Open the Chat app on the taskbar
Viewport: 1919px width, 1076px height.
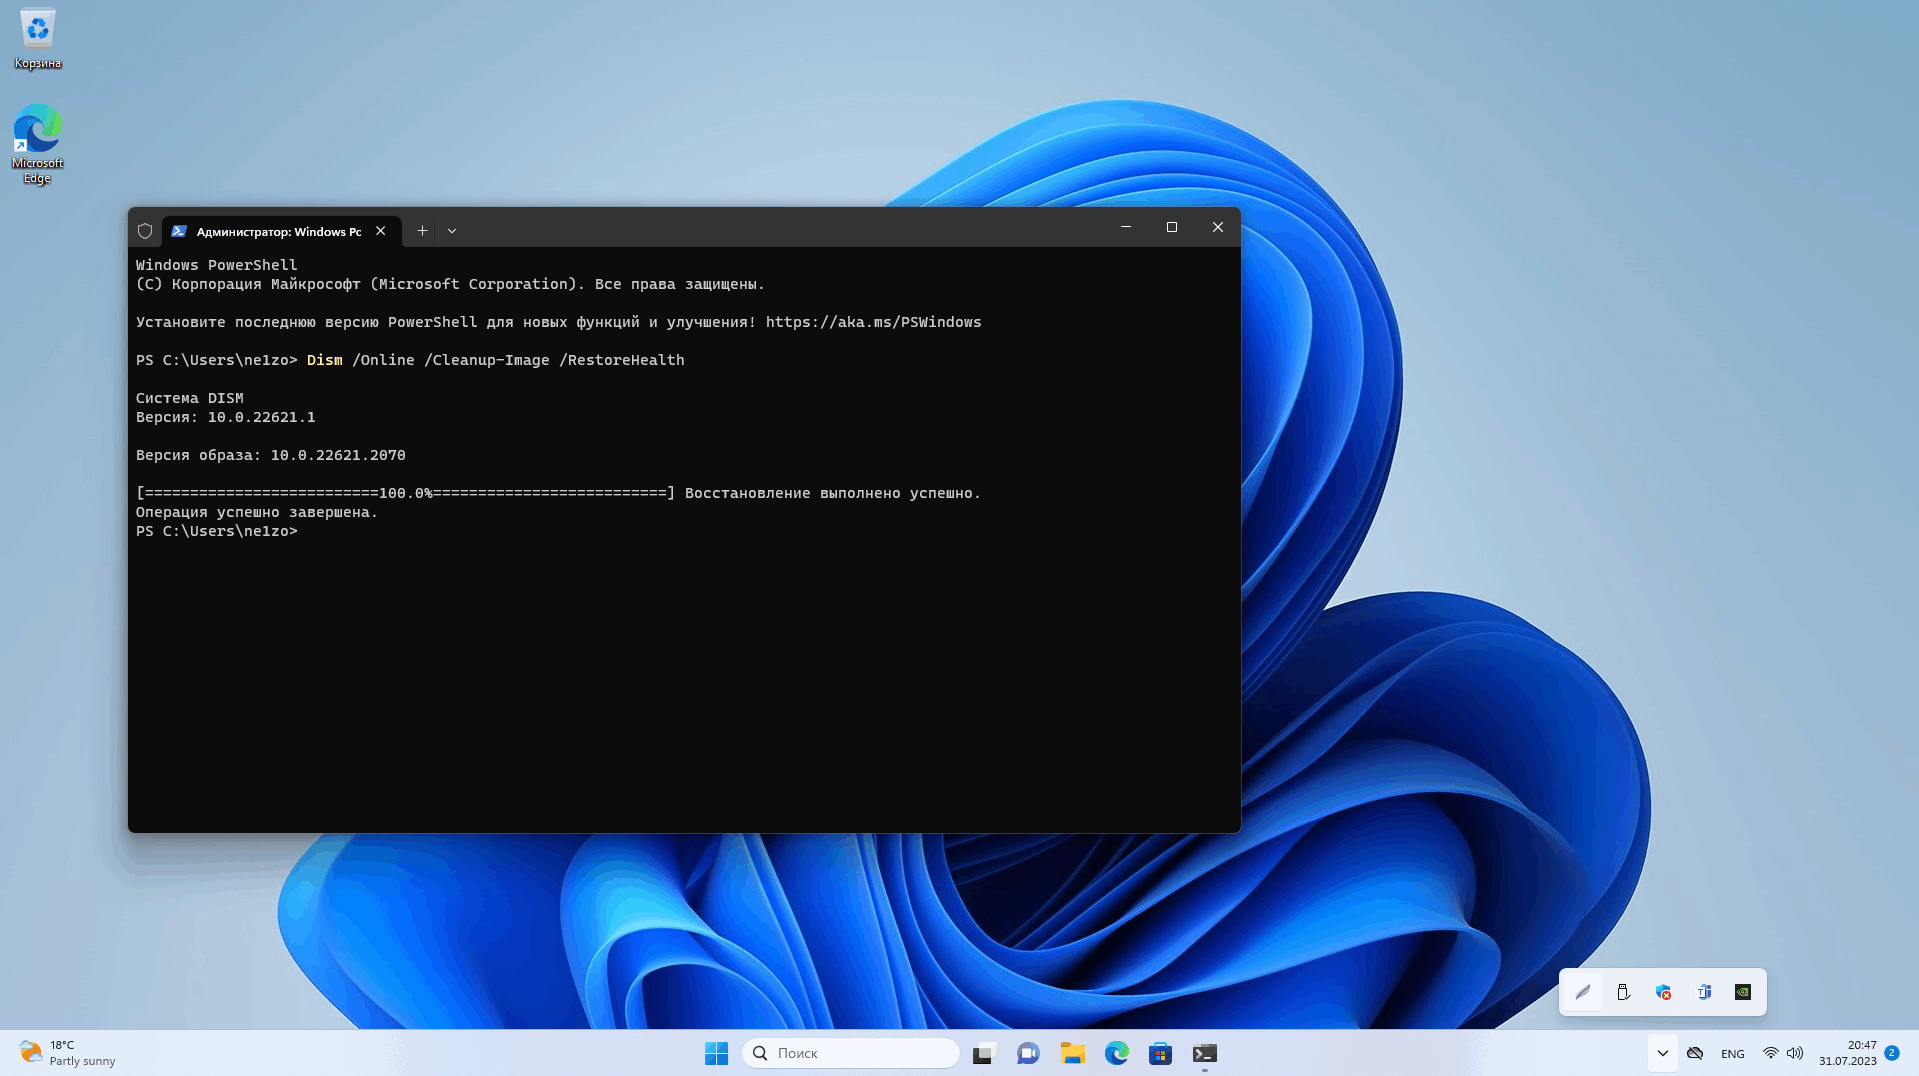click(1028, 1053)
